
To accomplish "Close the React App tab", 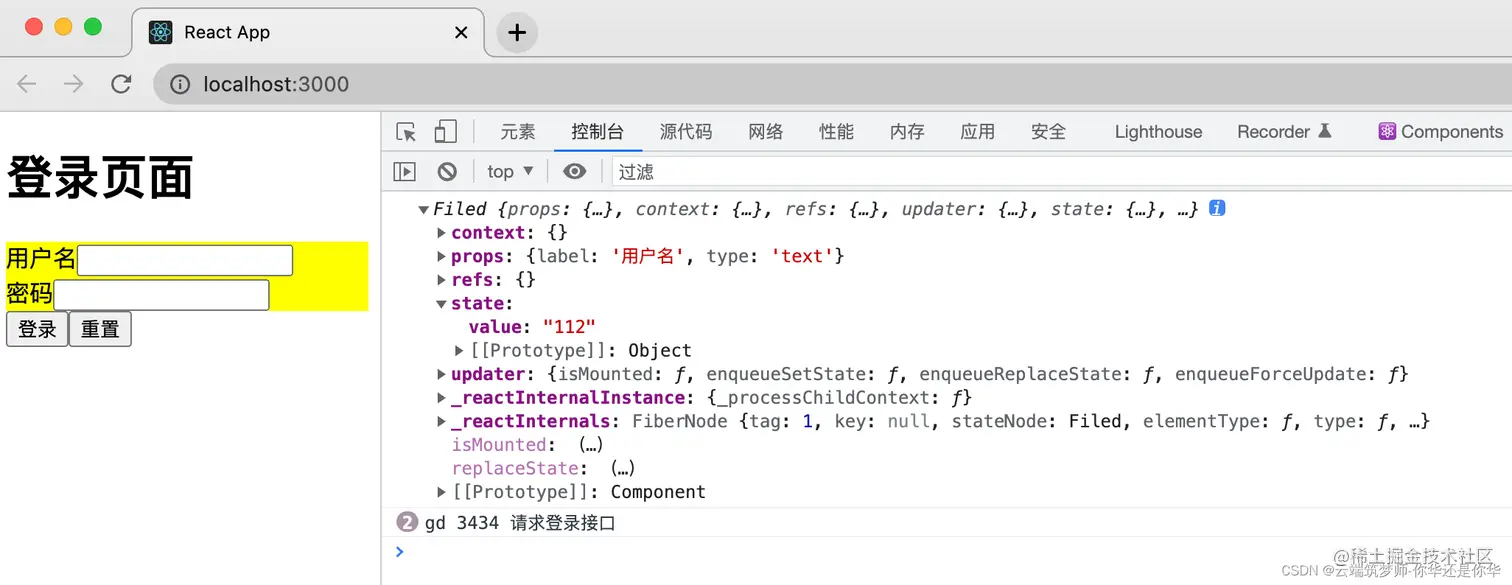I will click(x=461, y=32).
